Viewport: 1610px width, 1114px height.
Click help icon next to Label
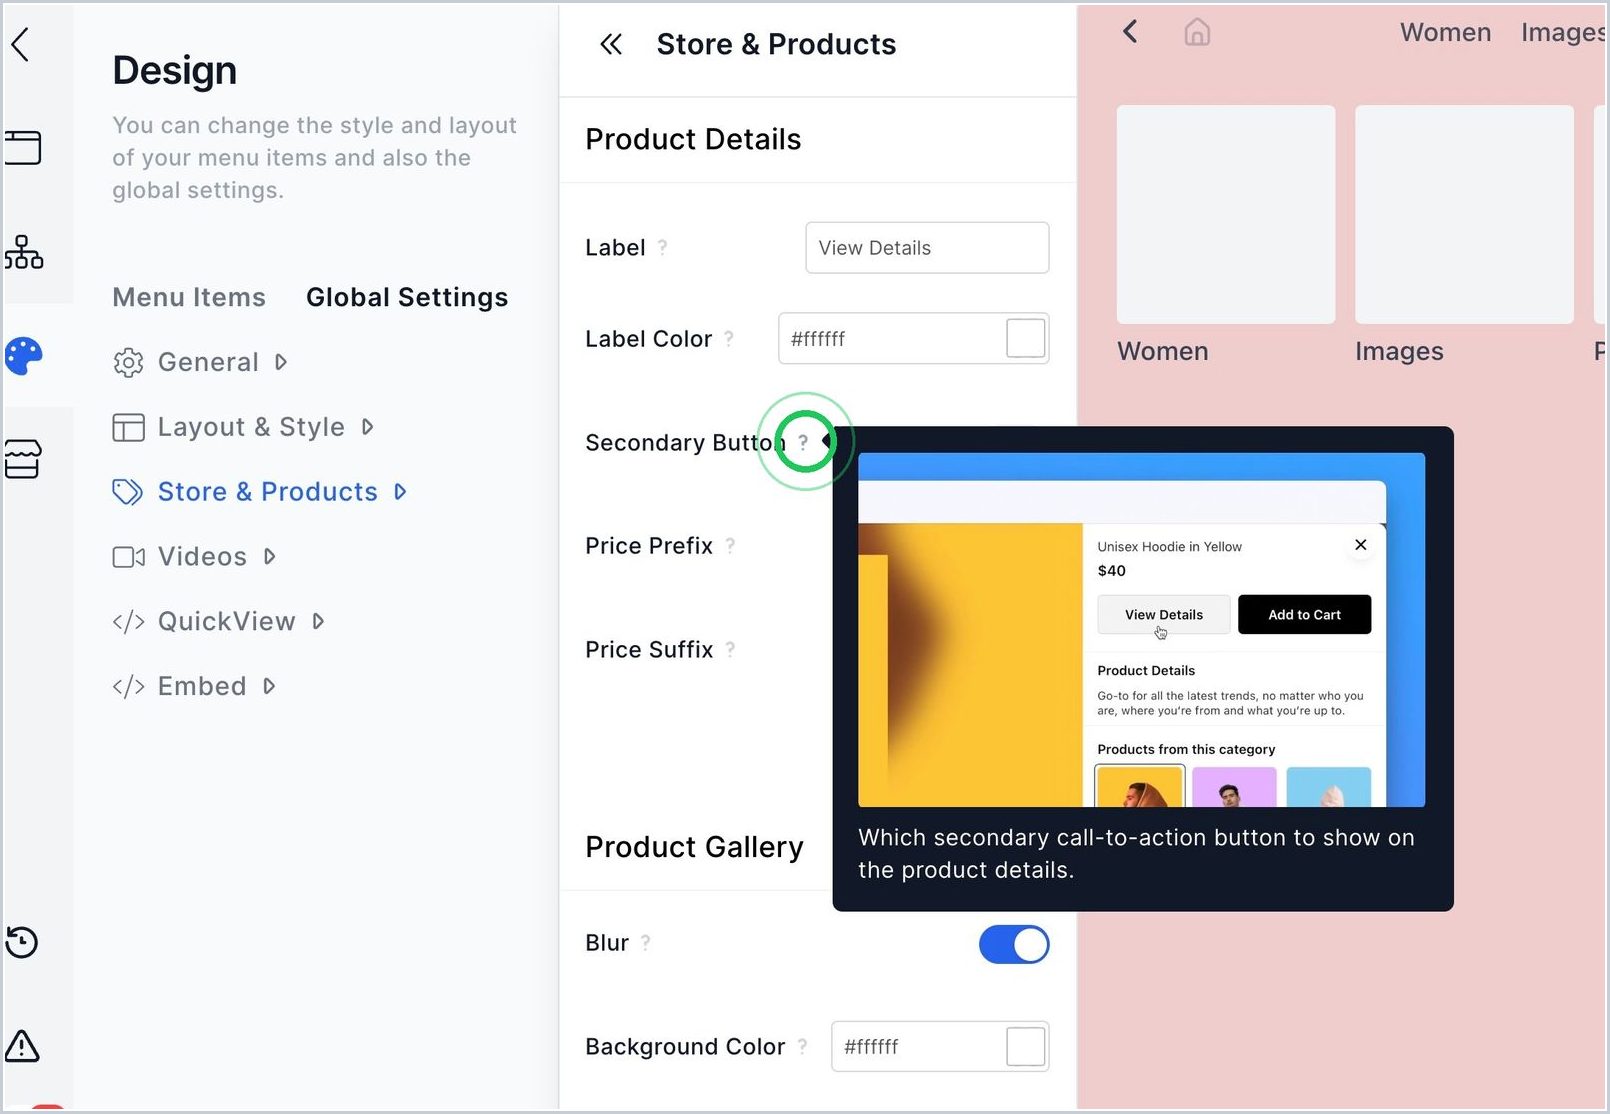pos(662,247)
